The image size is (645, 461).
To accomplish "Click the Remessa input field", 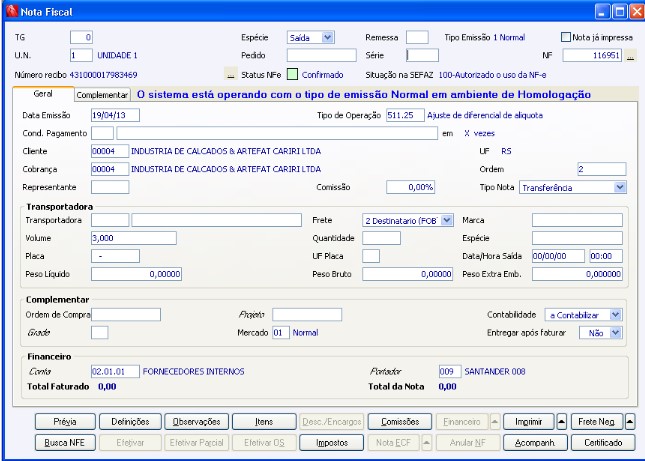I will click(417, 37).
